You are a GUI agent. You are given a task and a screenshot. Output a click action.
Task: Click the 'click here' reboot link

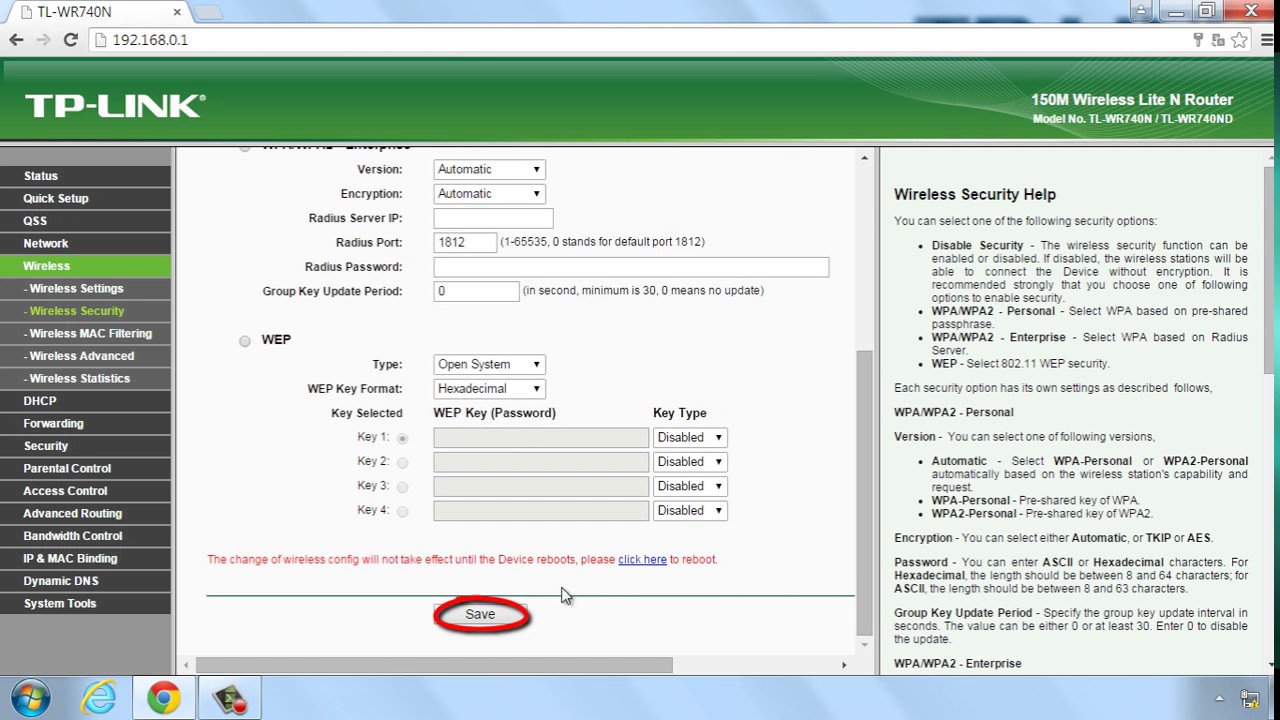click(x=642, y=560)
